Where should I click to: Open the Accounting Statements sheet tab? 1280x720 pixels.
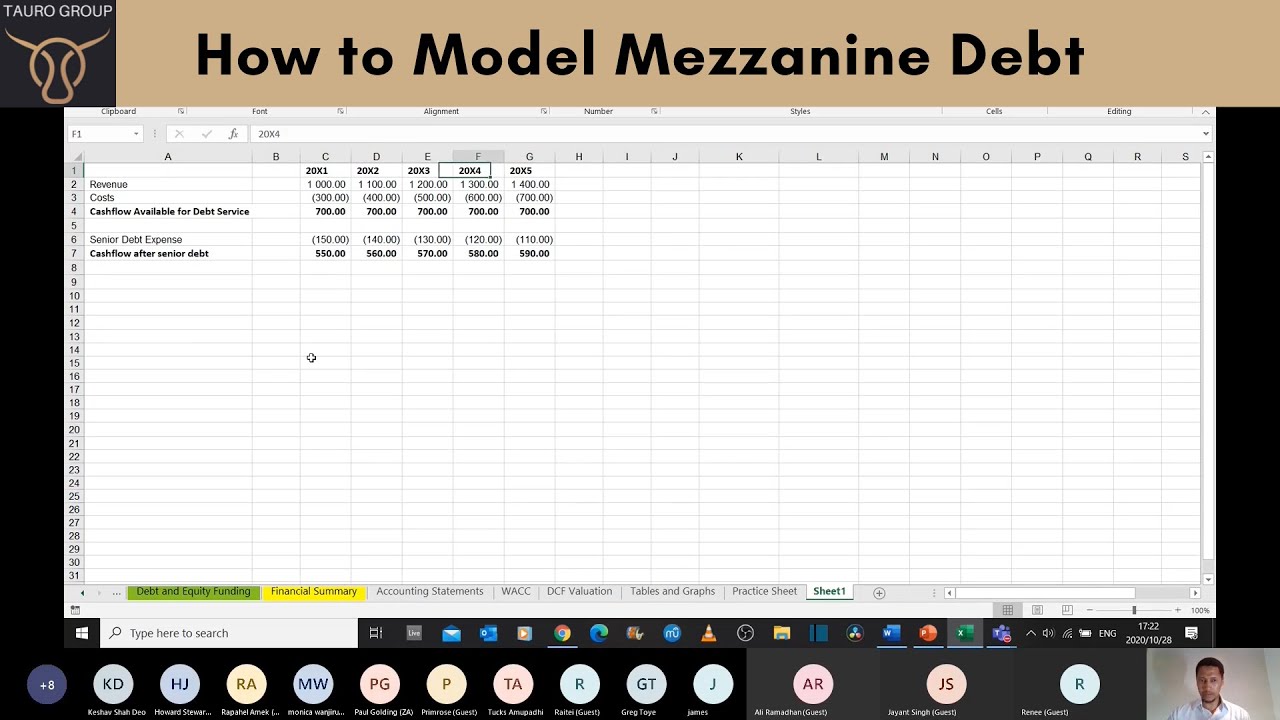coord(429,592)
